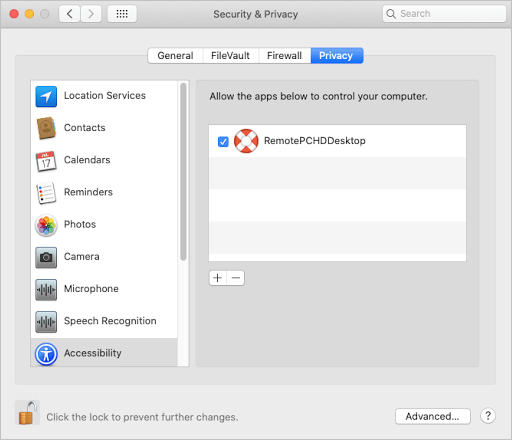The height and width of the screenshot is (440, 512).
Task: Select the Camera icon in the list
Action: [x=46, y=257]
